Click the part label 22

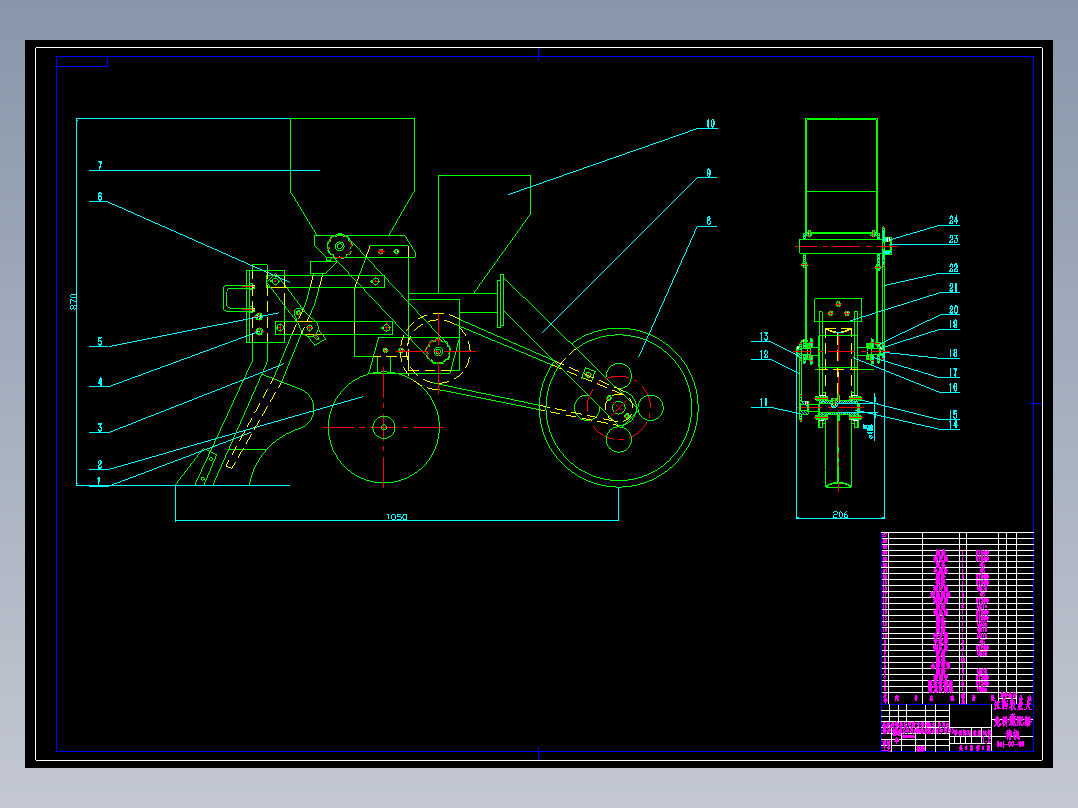tap(953, 268)
